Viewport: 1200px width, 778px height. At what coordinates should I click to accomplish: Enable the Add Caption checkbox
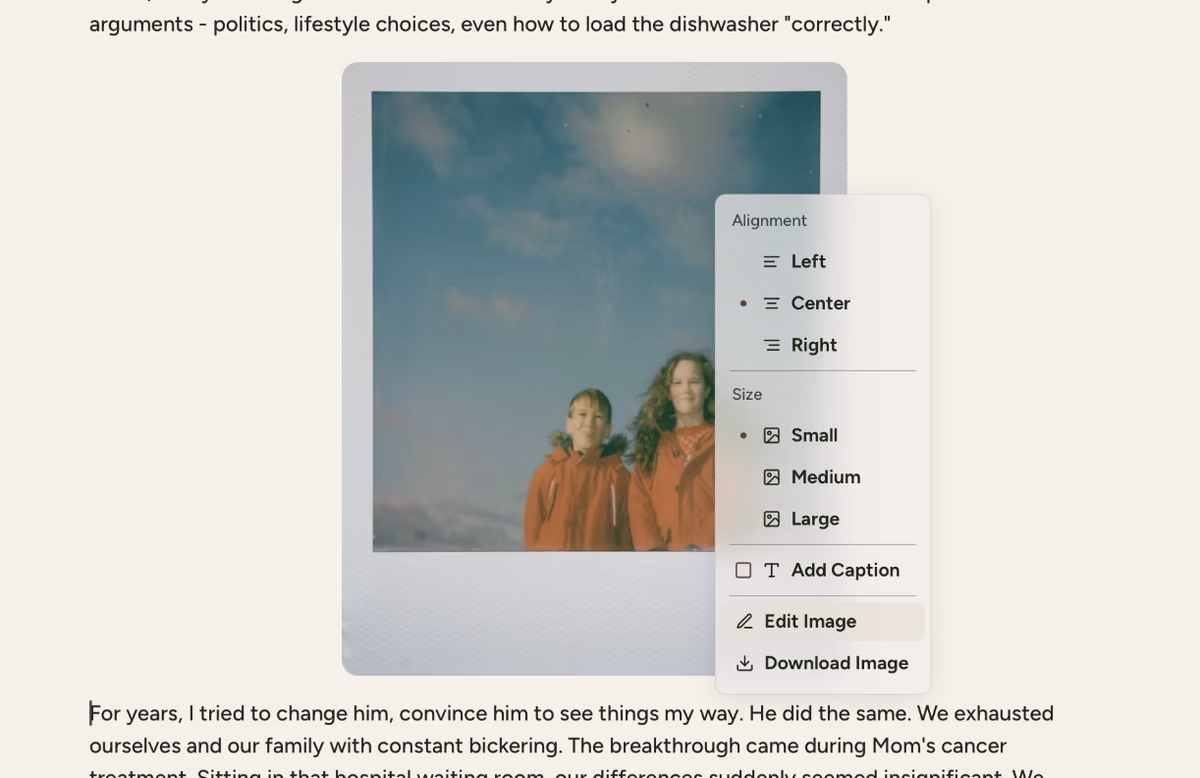743,570
